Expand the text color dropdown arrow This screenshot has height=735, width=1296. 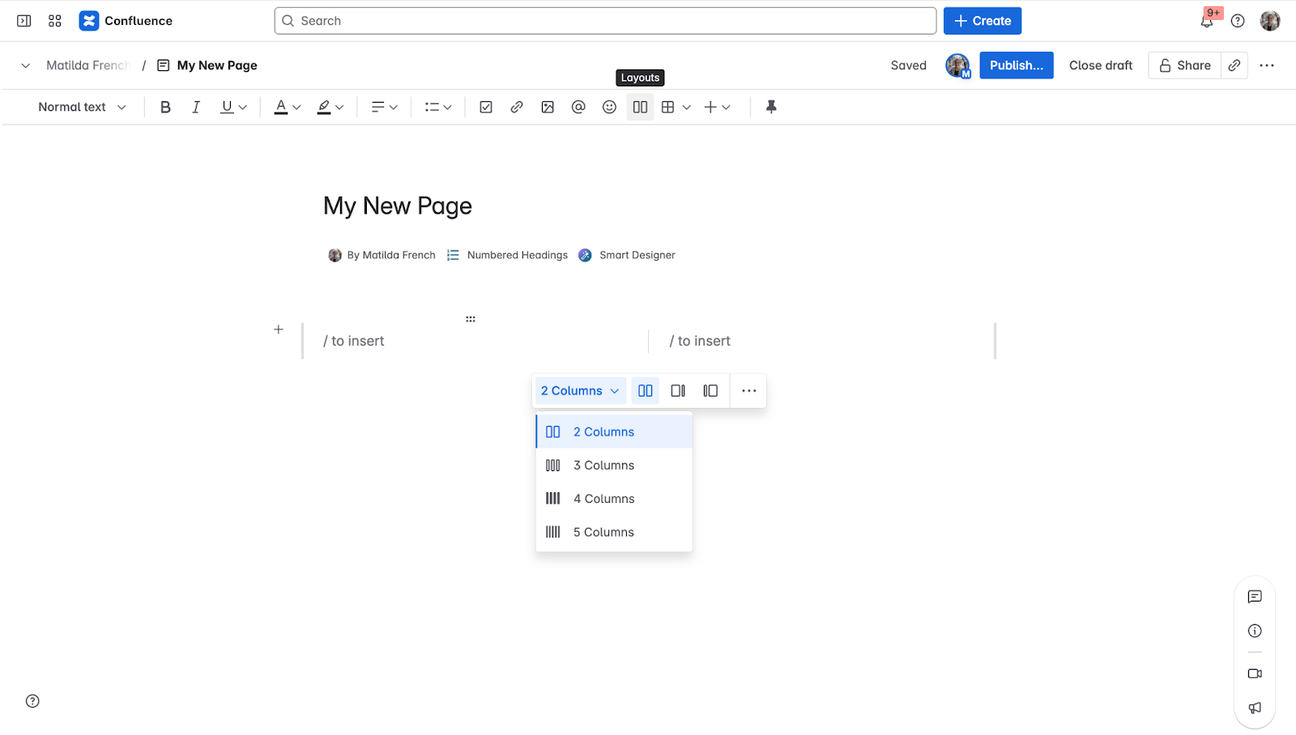pos(296,107)
